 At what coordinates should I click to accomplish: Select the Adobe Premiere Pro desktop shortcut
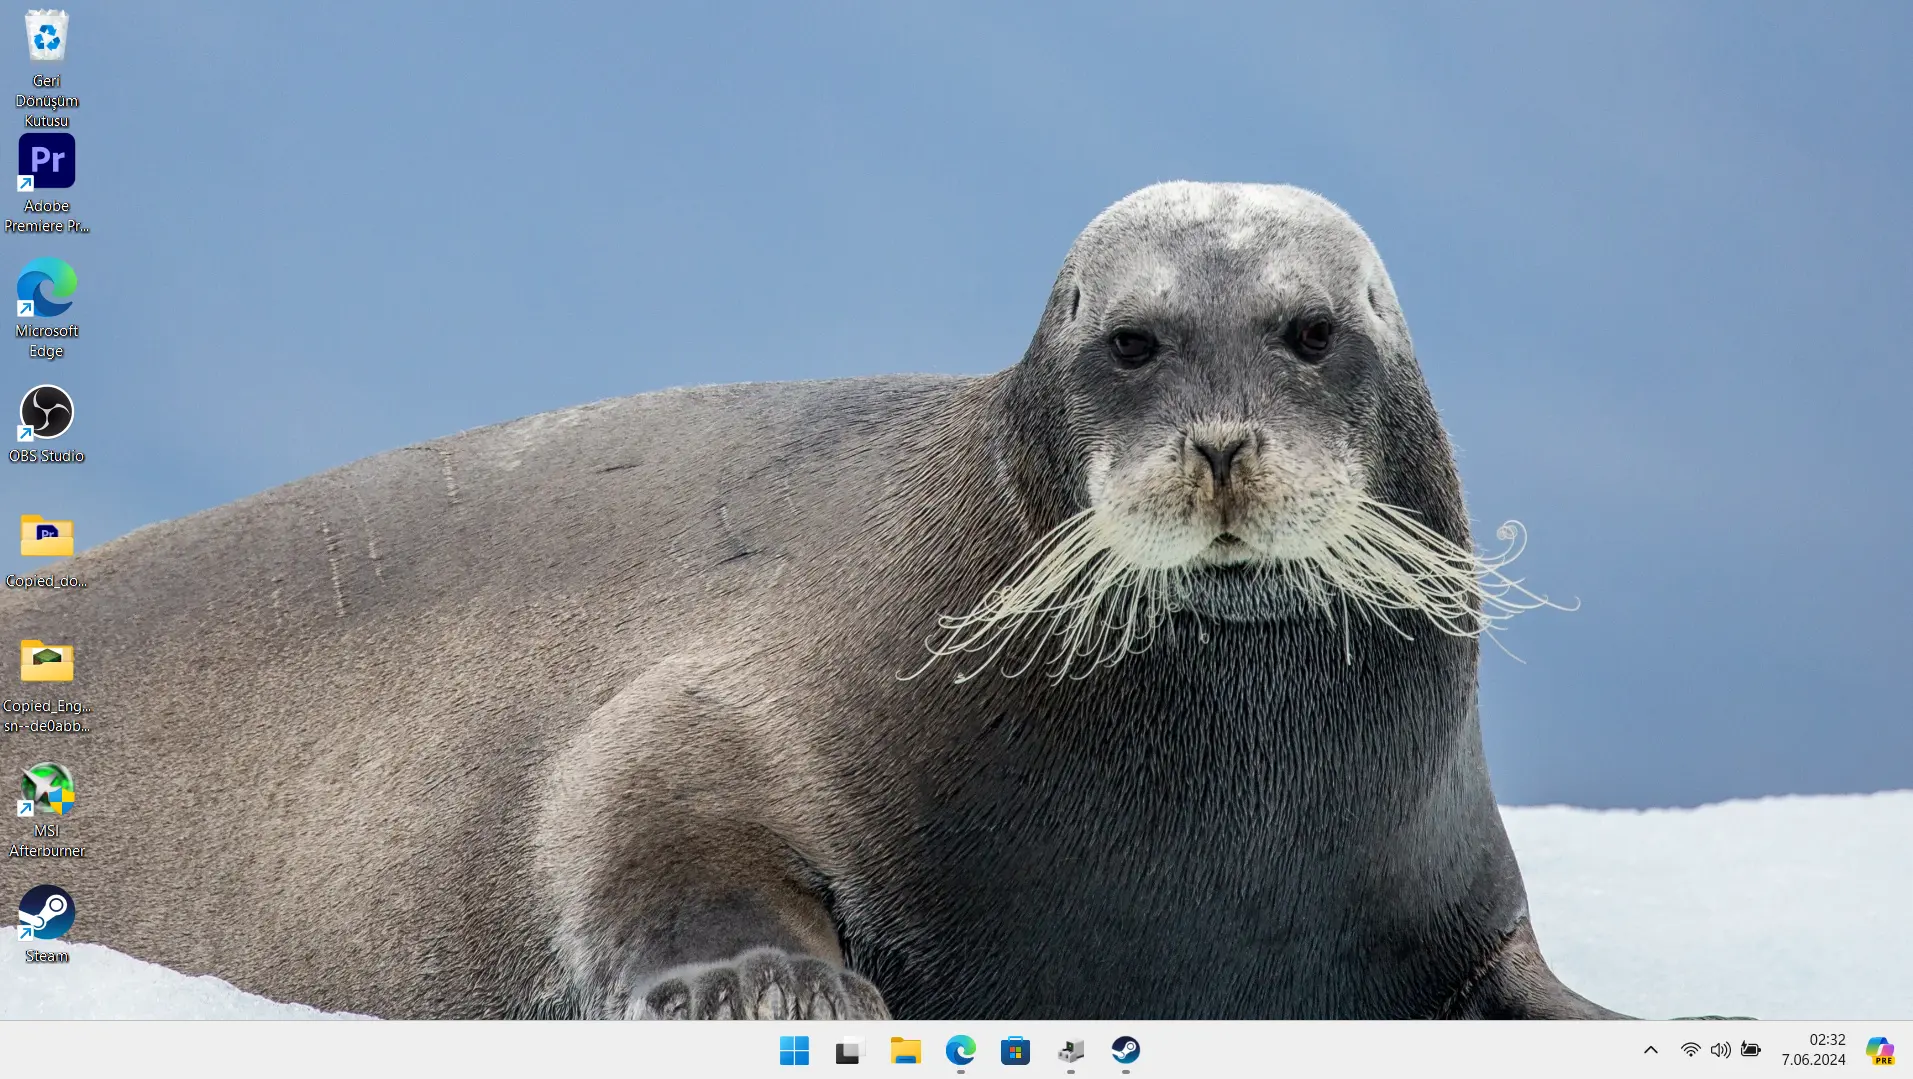(46, 184)
